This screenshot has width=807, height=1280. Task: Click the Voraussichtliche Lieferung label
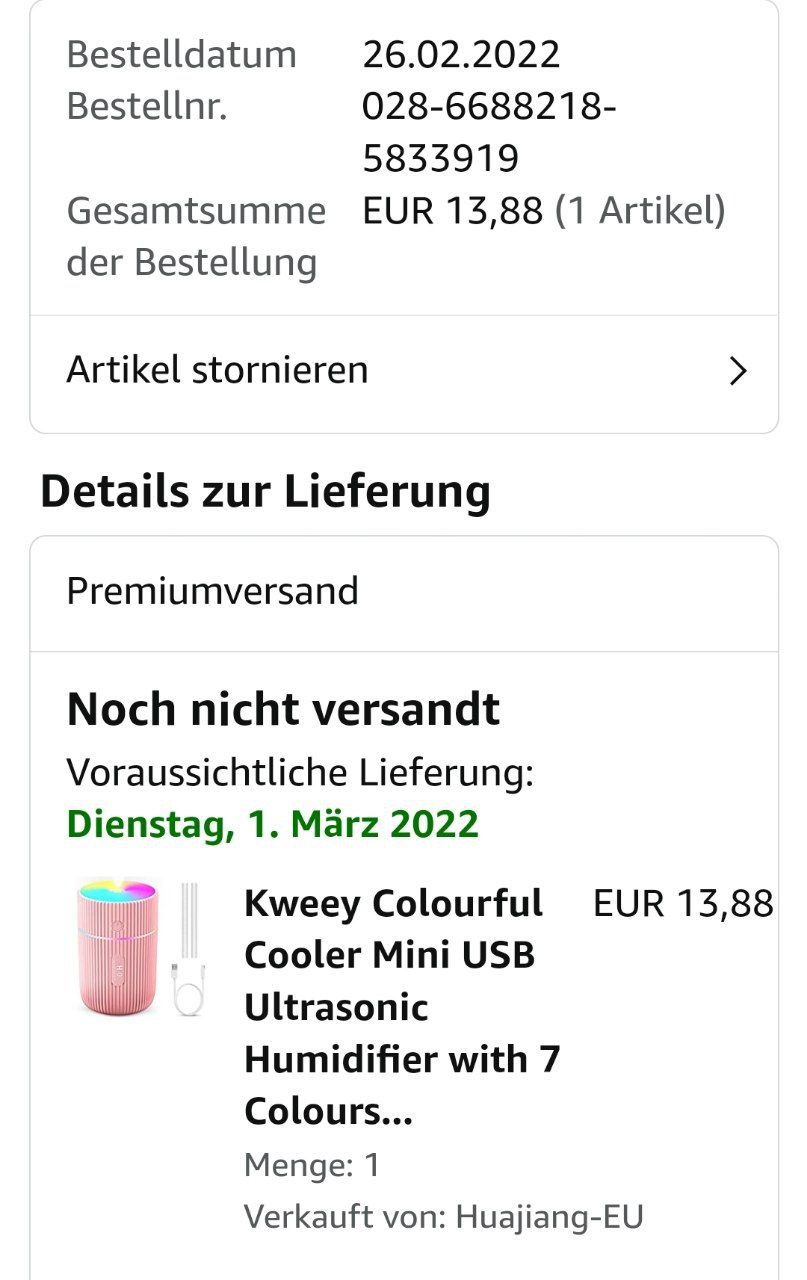click(x=300, y=772)
